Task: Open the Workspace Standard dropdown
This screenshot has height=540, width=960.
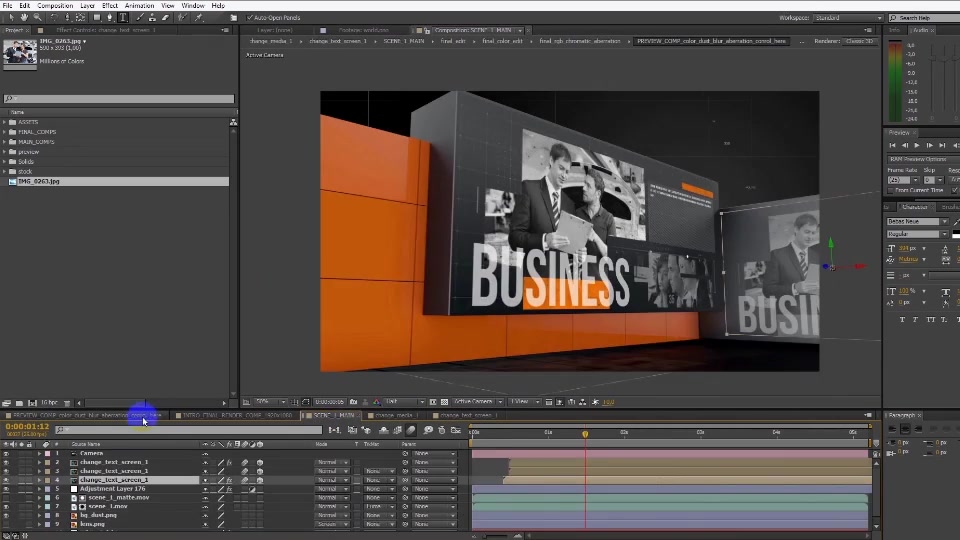Action: [x=849, y=18]
